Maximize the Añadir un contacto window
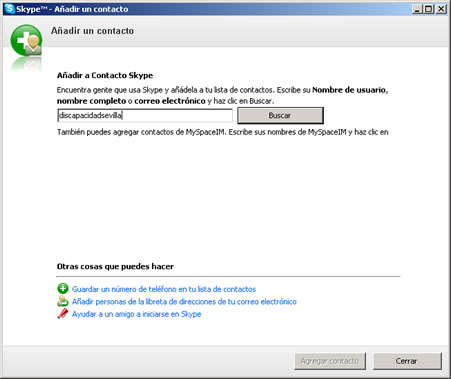The width and height of the screenshot is (451, 379). click(429, 9)
